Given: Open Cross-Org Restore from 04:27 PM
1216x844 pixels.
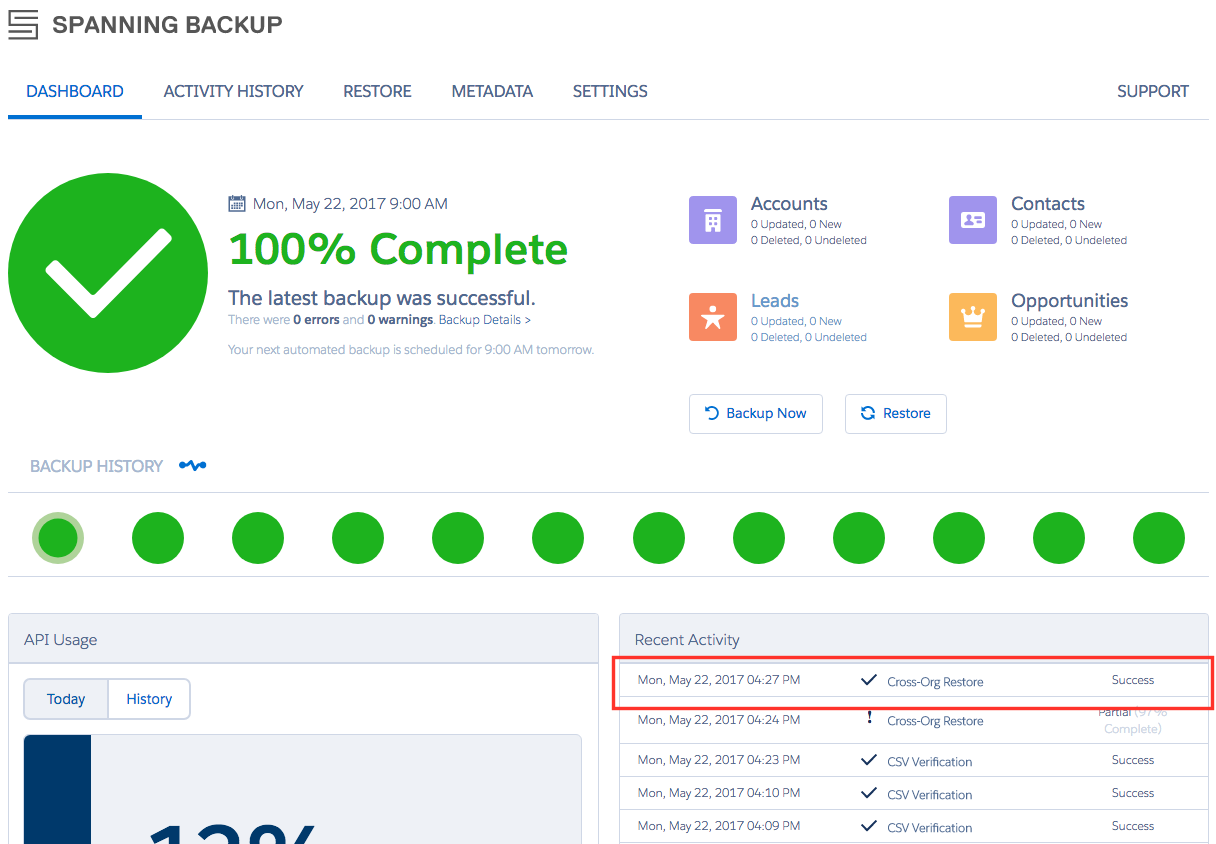Looking at the screenshot, I should coord(935,682).
